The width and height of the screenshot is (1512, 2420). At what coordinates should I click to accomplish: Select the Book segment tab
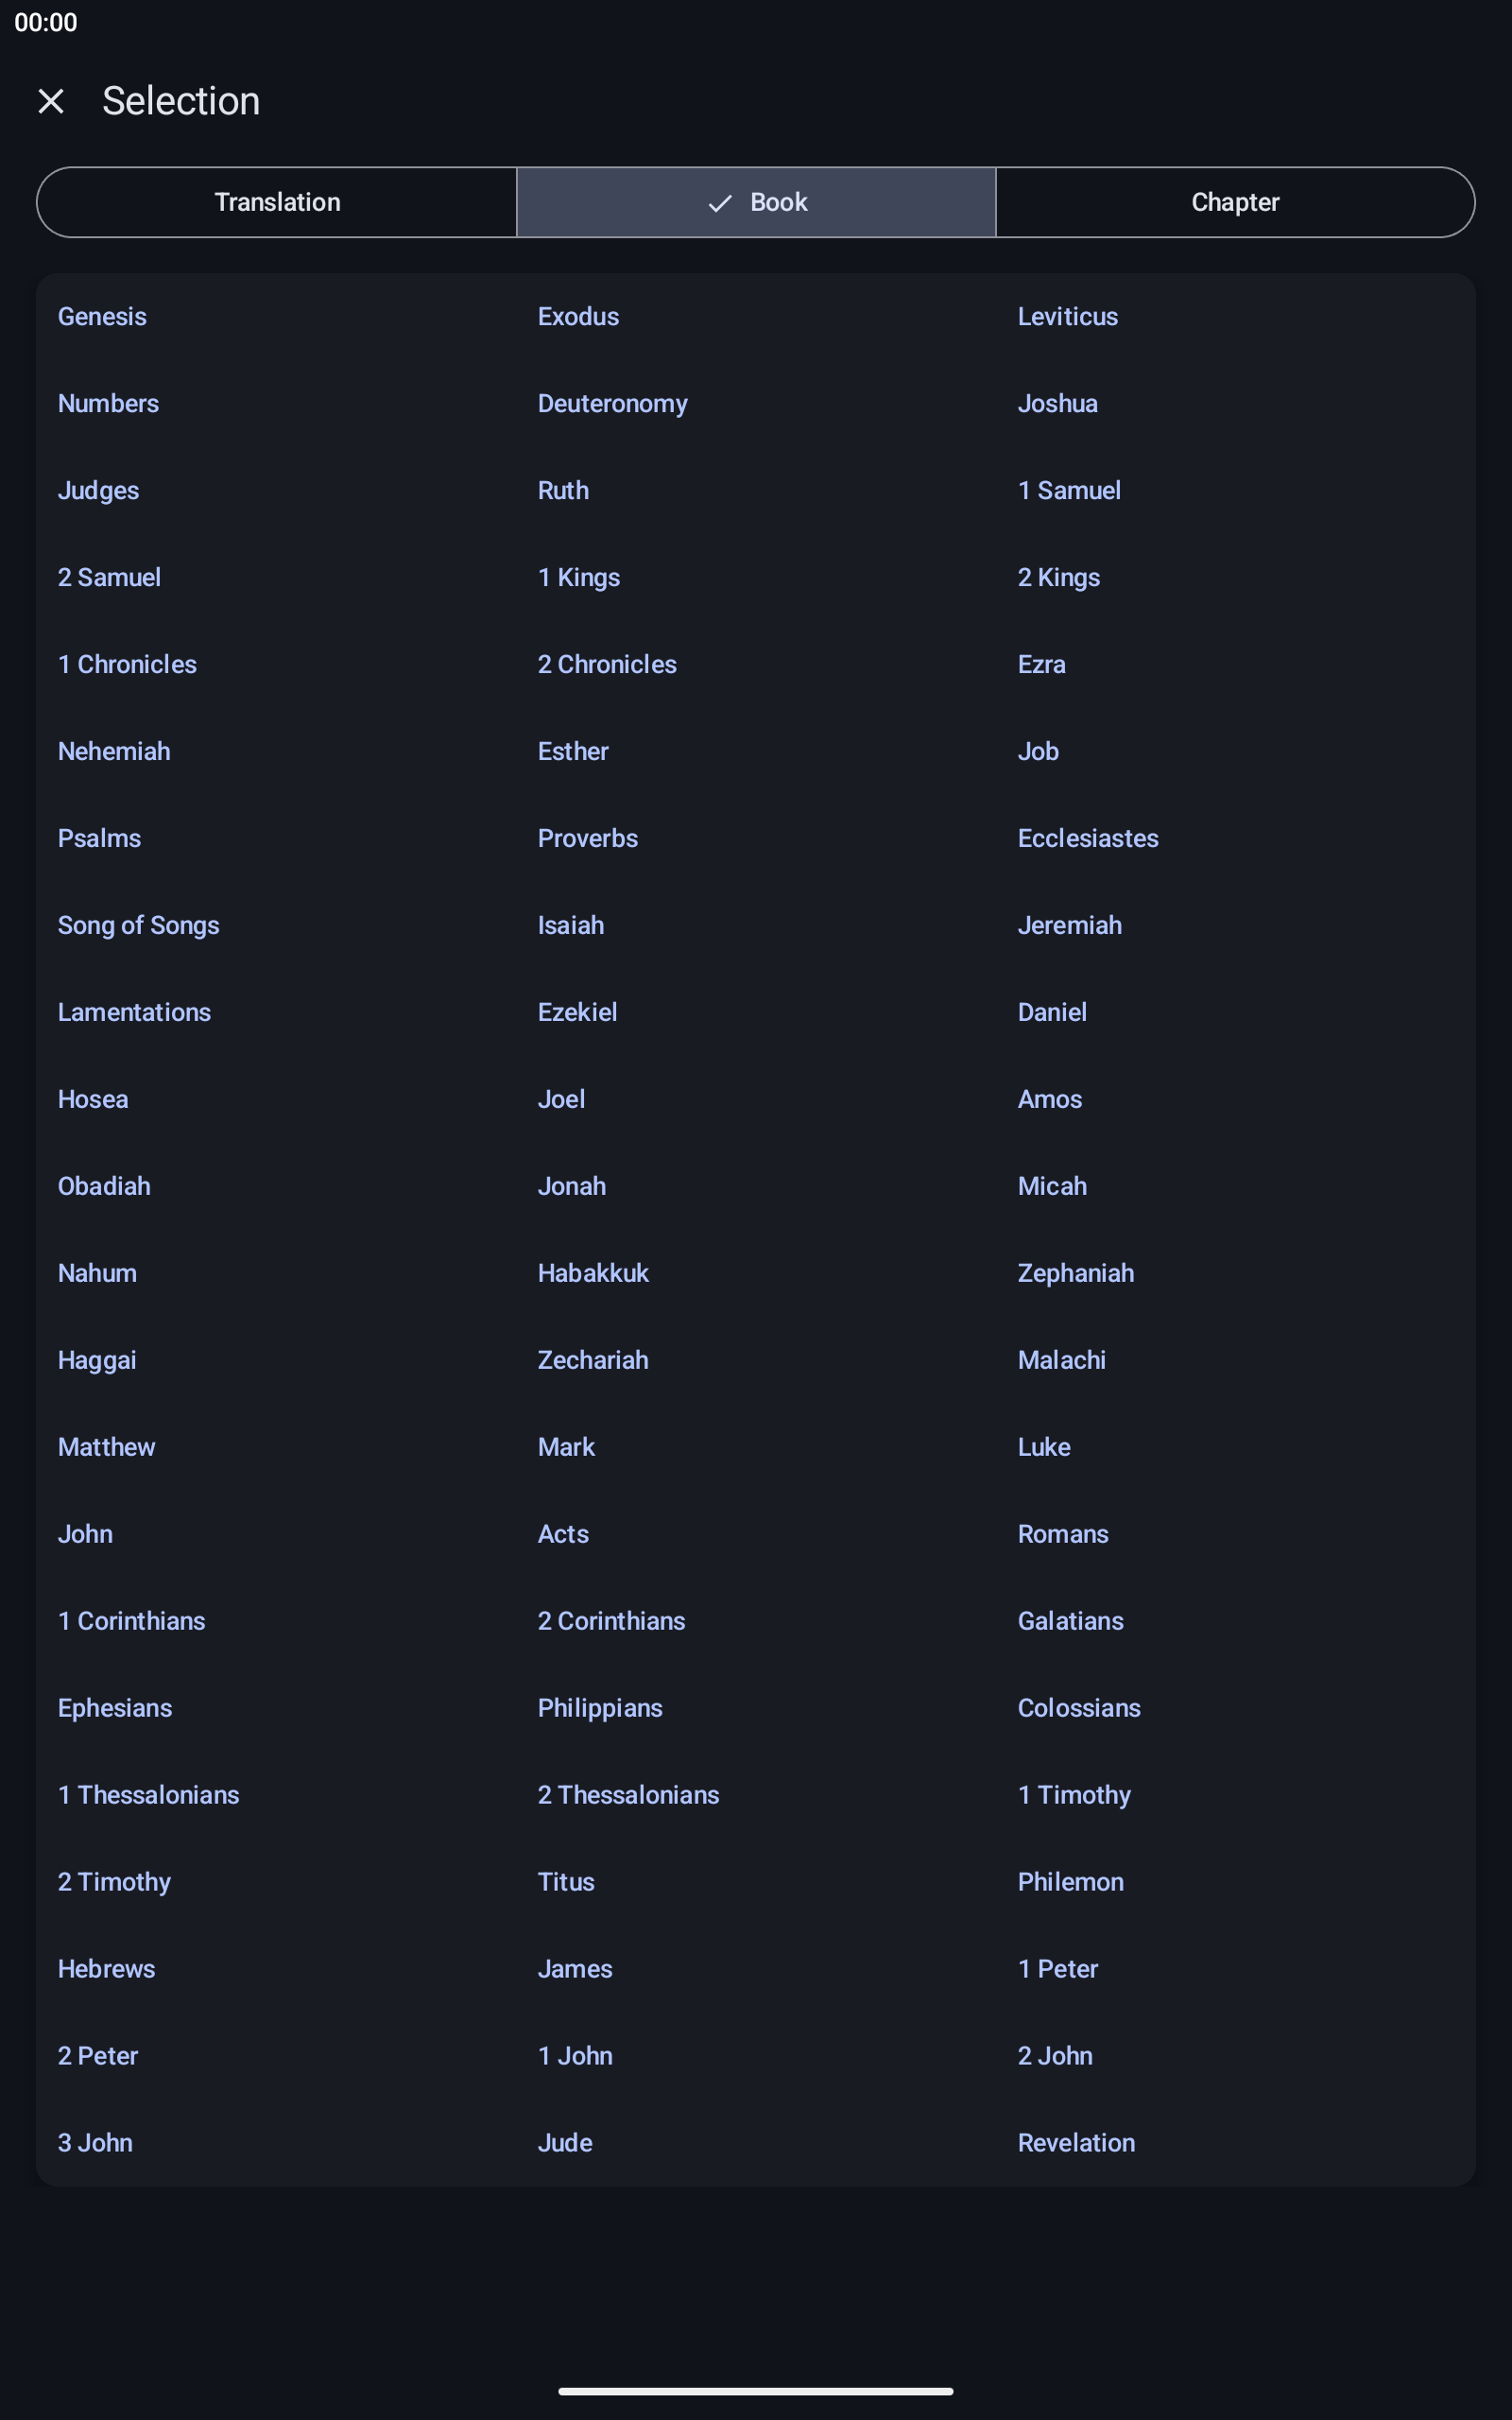pos(756,202)
